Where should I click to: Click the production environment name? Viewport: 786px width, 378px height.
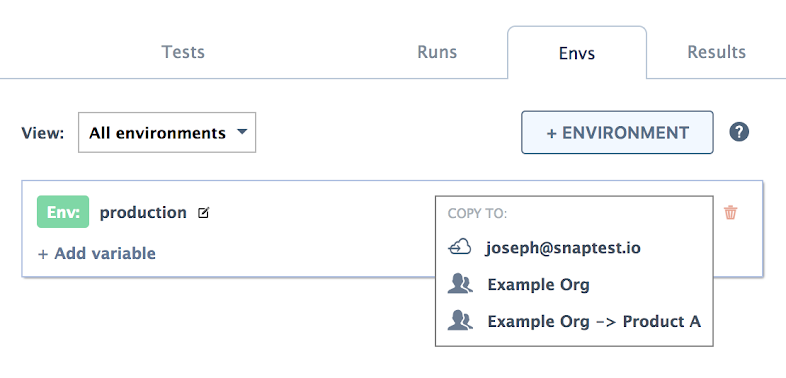143,213
